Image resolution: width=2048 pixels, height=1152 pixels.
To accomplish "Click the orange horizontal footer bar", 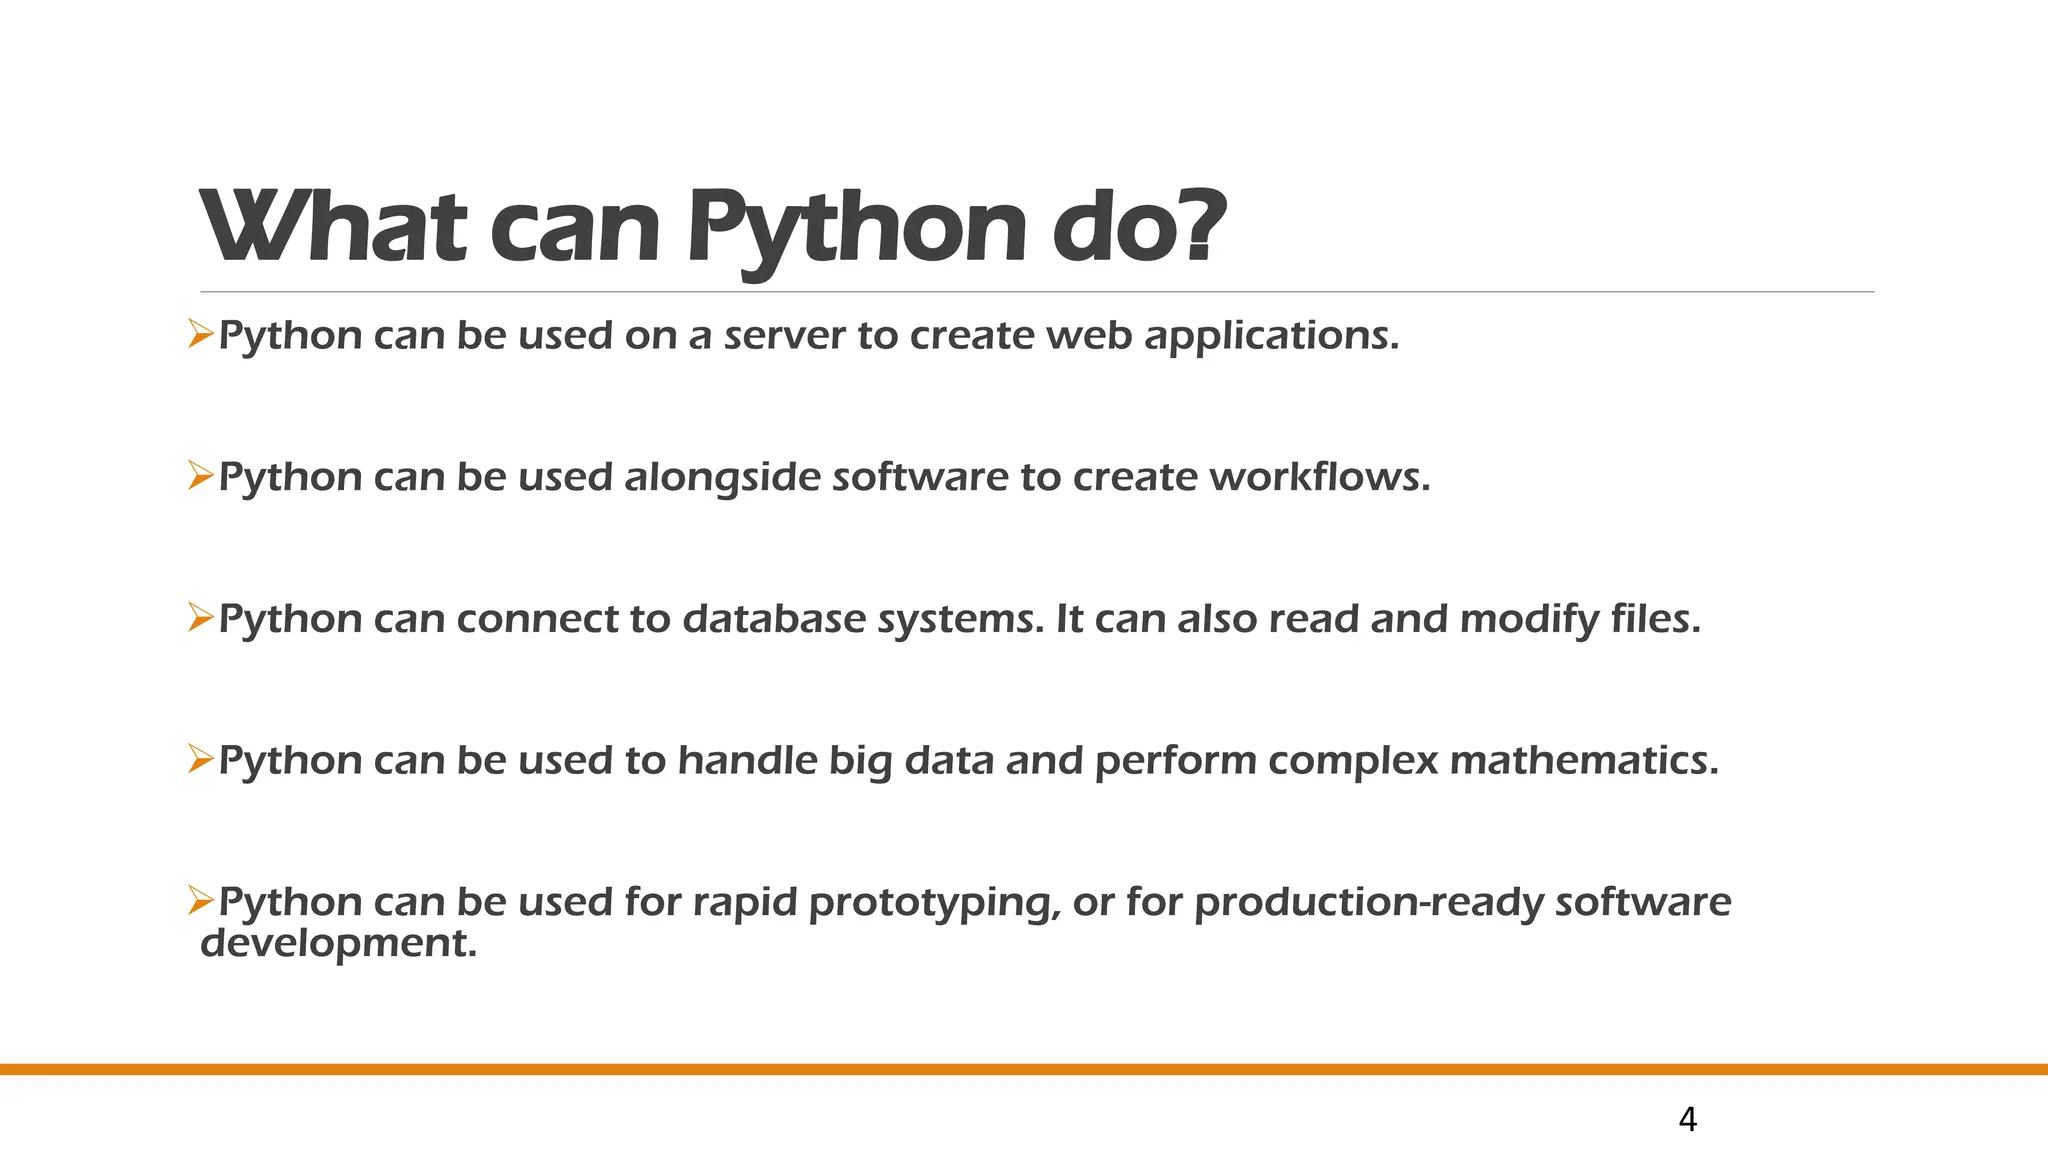I will [x=1024, y=1069].
